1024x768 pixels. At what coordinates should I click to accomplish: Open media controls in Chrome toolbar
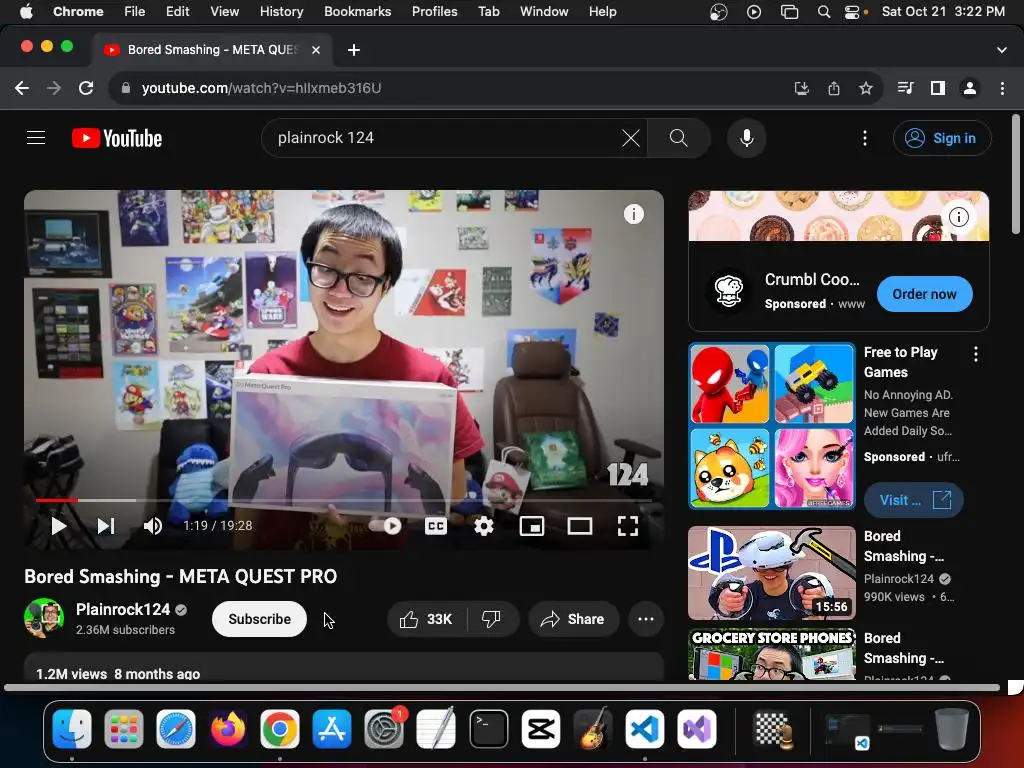coord(905,88)
